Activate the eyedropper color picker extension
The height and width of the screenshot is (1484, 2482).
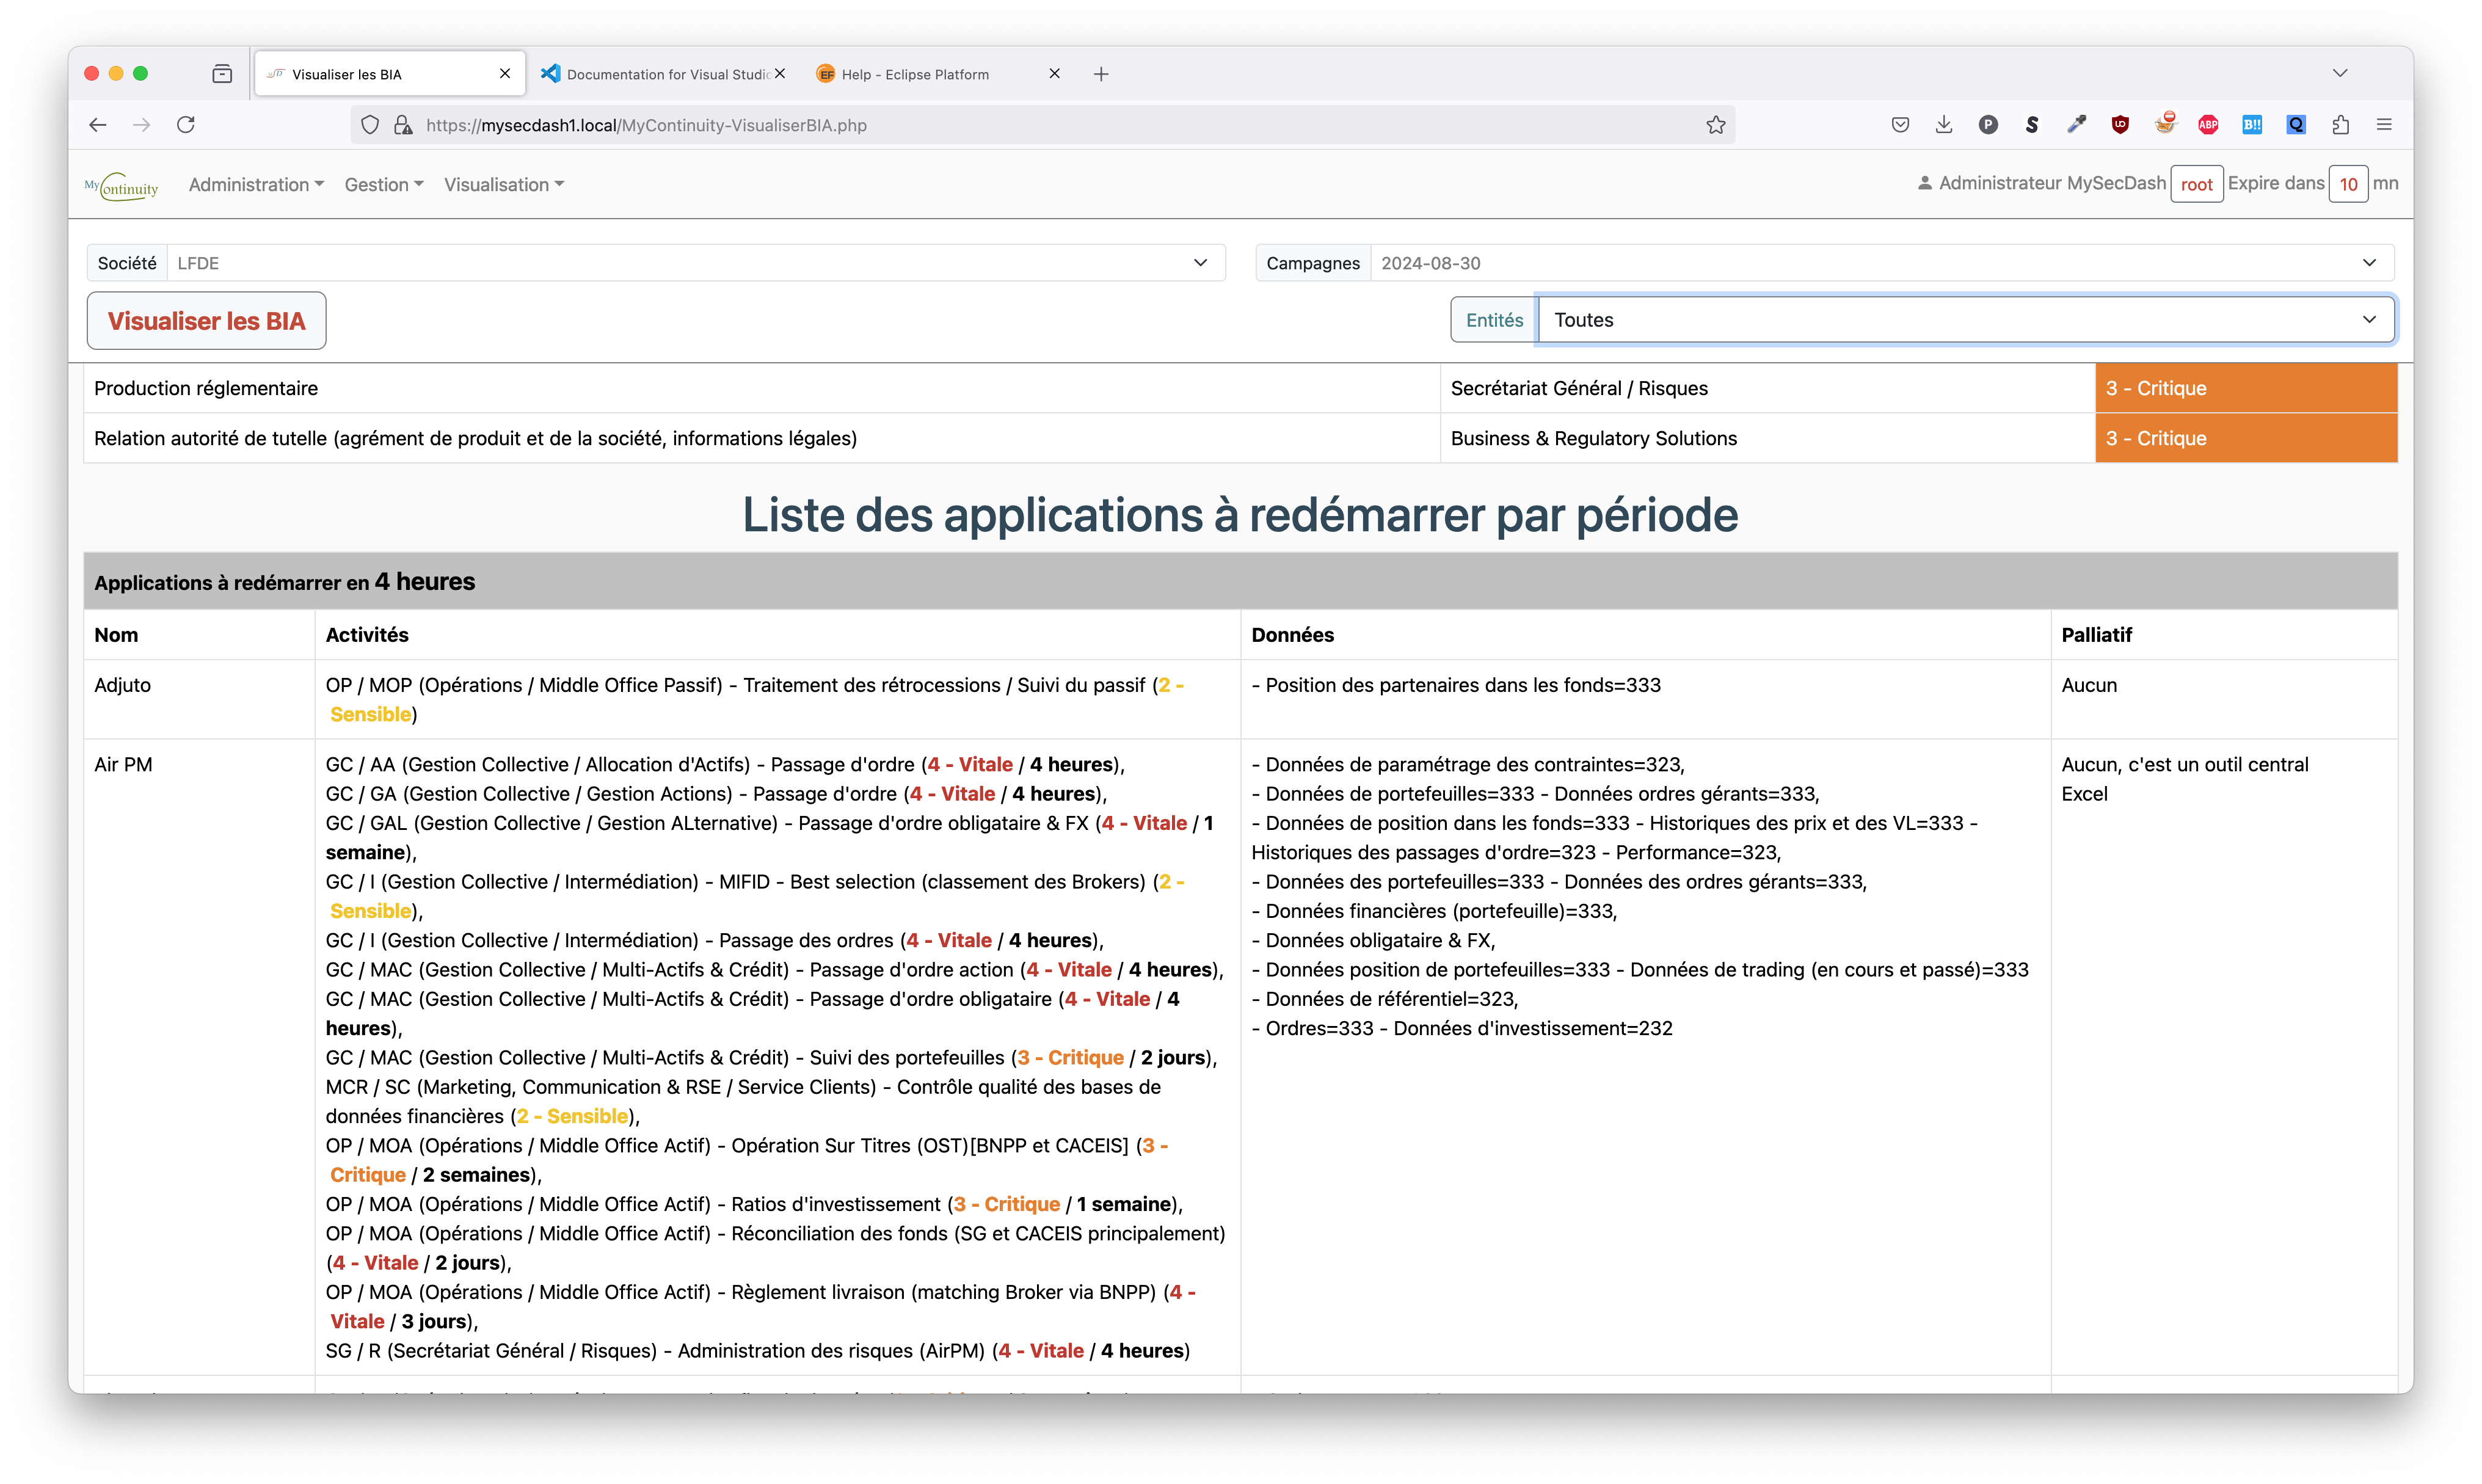pyautogui.click(x=2076, y=125)
